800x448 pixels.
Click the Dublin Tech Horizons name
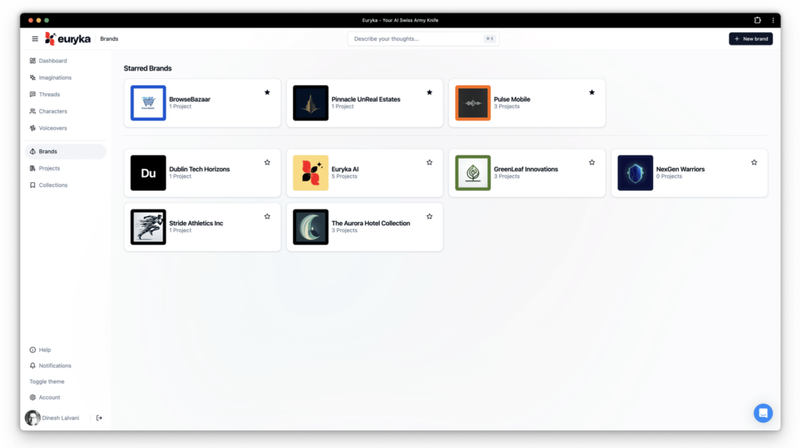(199, 169)
